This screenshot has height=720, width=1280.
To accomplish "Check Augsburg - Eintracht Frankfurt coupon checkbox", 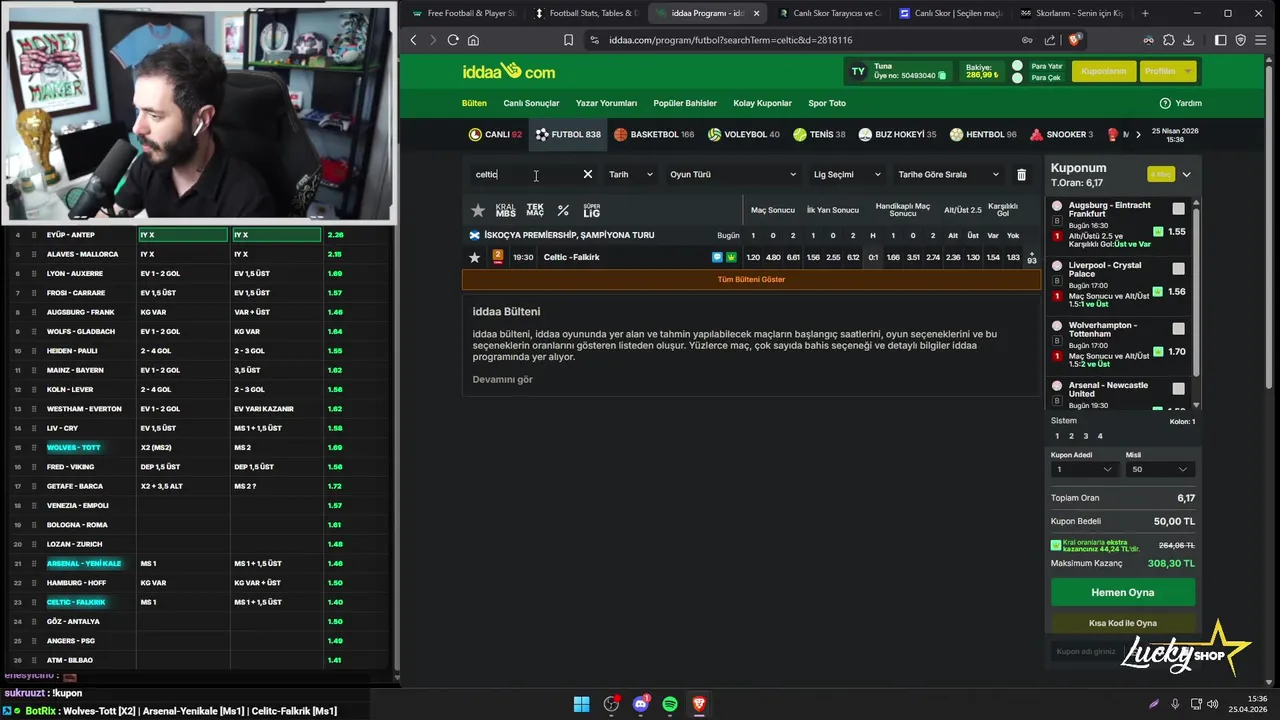I will [1178, 209].
